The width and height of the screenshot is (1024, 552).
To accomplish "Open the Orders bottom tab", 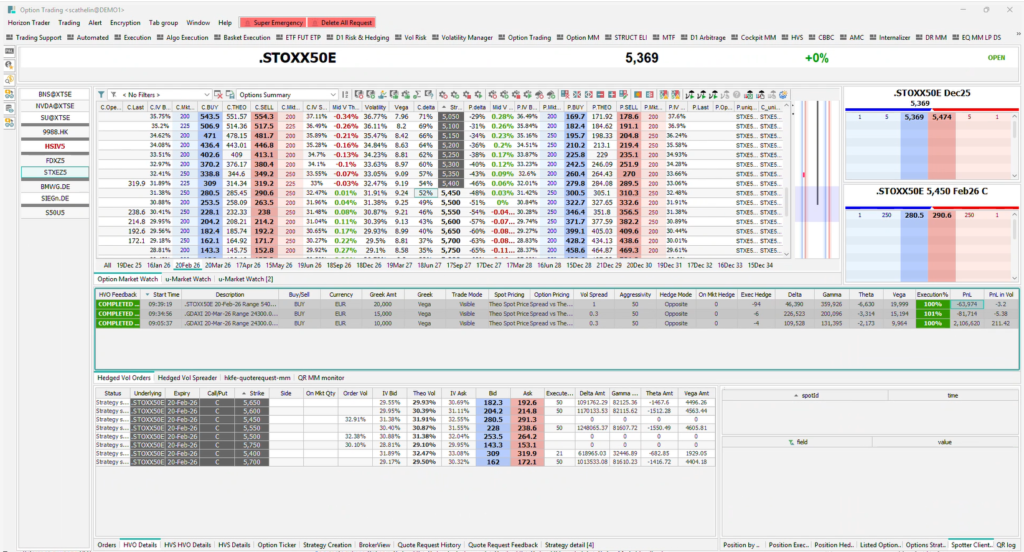I will coord(106,545).
